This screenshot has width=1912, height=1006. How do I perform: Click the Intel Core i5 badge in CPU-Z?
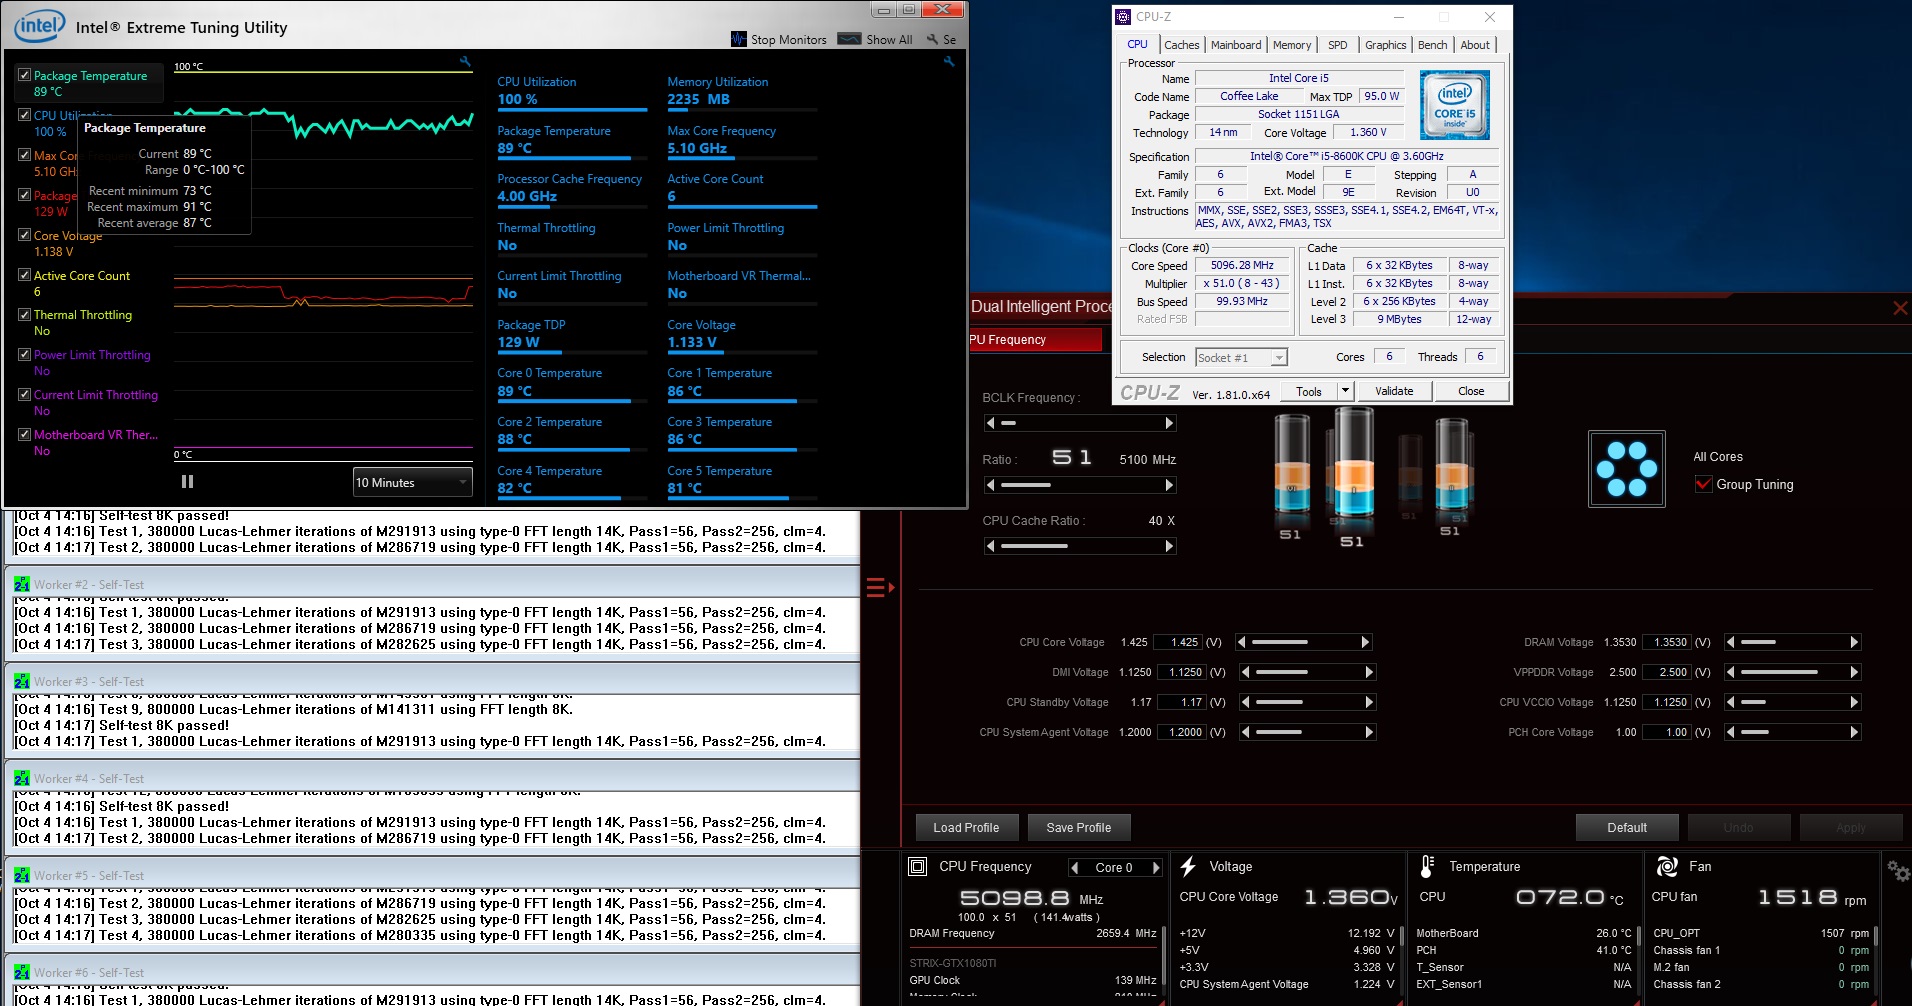(1455, 105)
